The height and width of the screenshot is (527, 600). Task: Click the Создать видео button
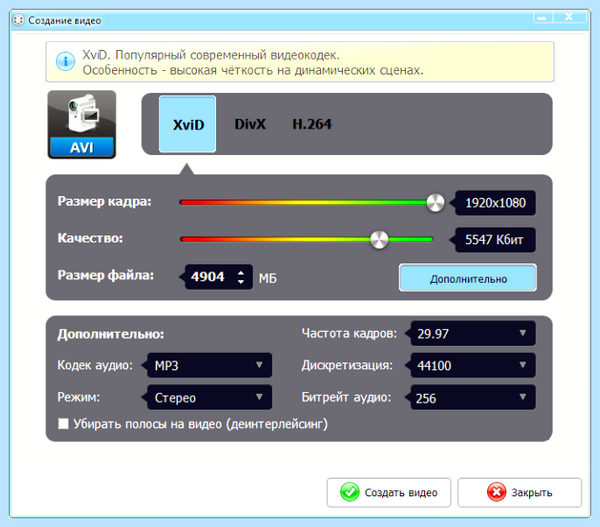point(389,493)
